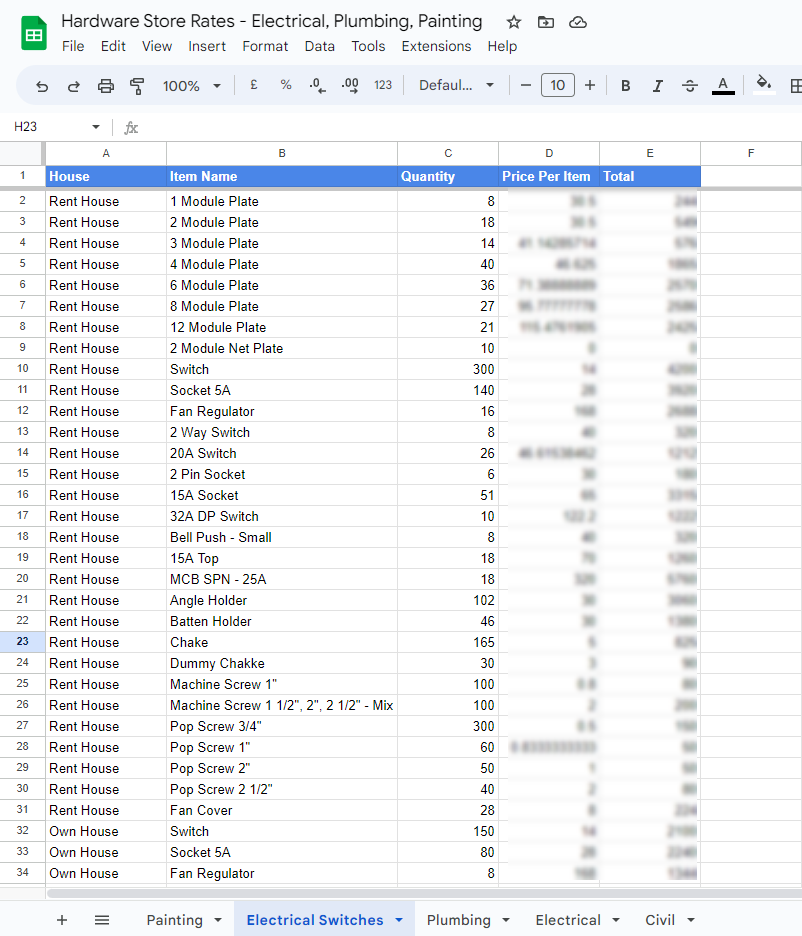The width and height of the screenshot is (802, 936).
Task: Click the undo arrow icon
Action: (x=42, y=86)
